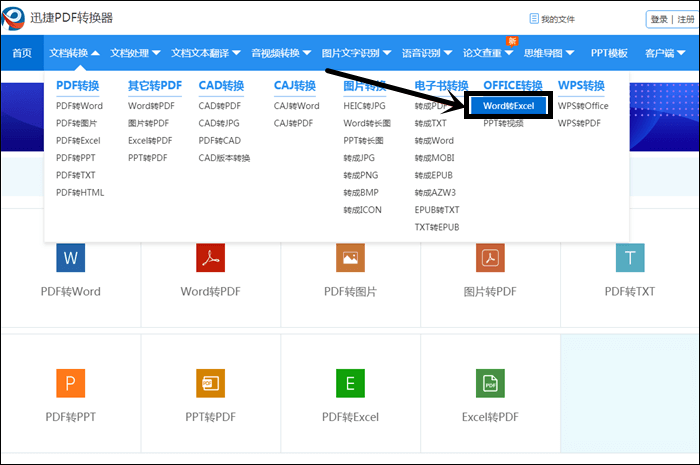Open 转成JPG link
Image resolution: width=700 pixels, height=465 pixels.
359,158
